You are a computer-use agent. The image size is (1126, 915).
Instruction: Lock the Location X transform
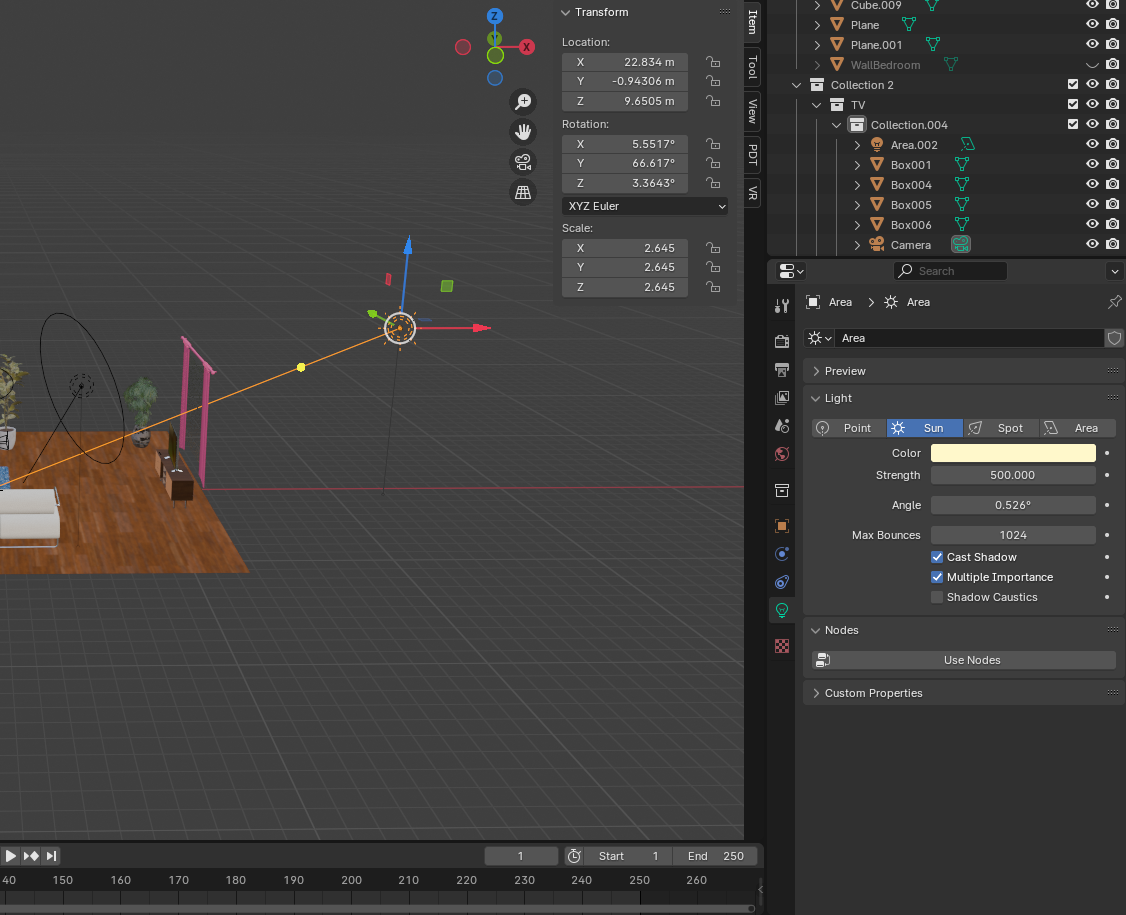713,62
